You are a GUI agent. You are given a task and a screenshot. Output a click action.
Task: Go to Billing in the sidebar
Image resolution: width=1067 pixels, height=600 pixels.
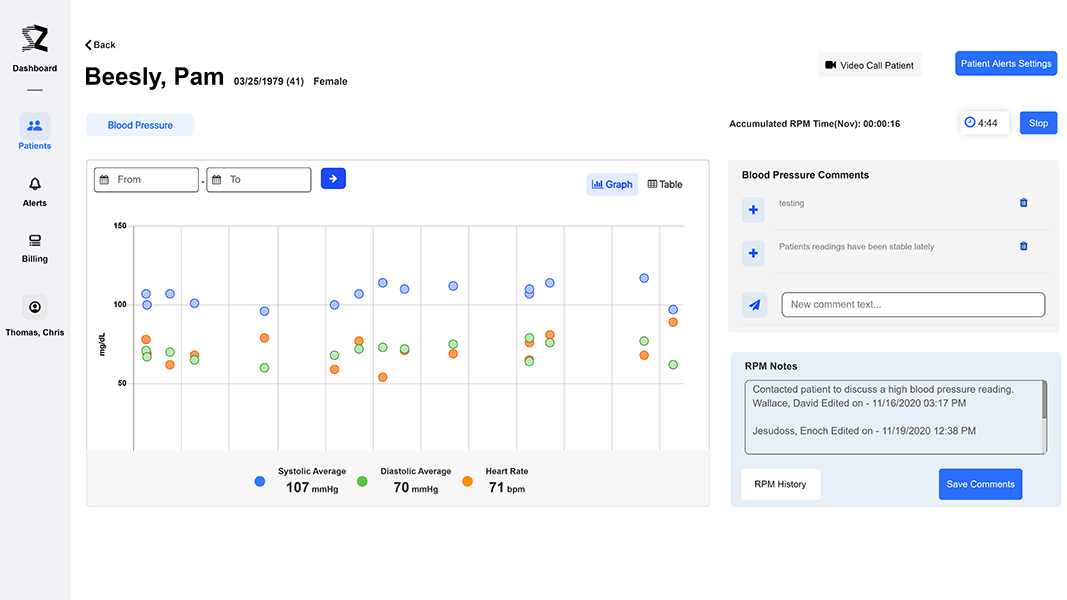coord(35,241)
